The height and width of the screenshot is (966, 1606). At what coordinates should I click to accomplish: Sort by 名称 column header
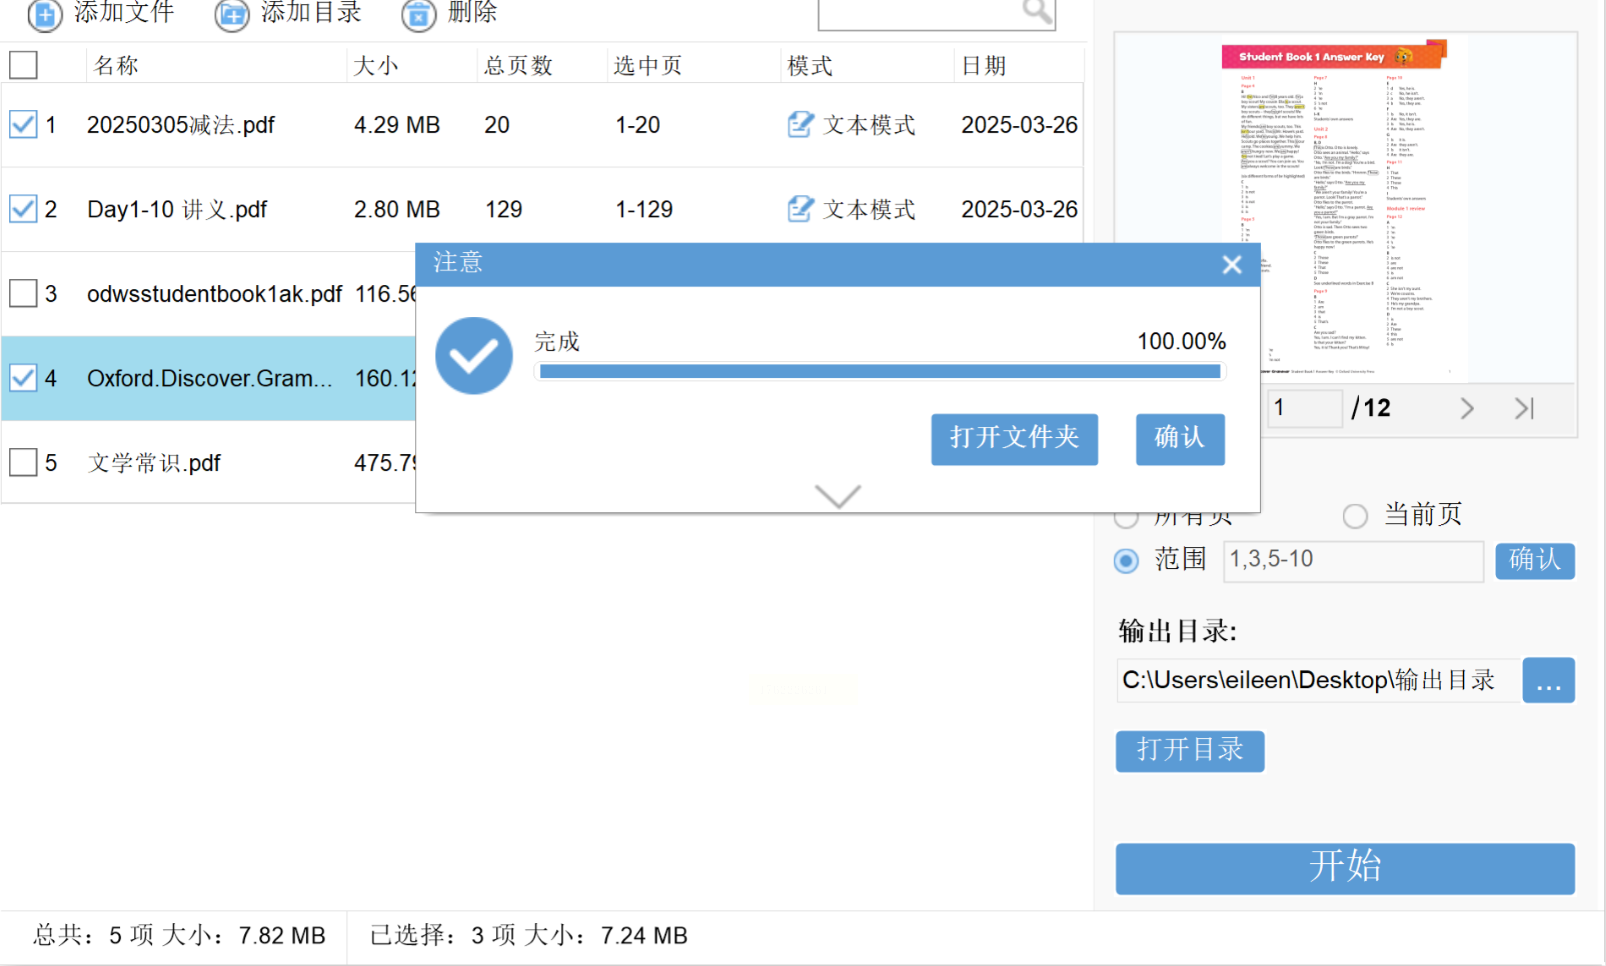(x=116, y=66)
